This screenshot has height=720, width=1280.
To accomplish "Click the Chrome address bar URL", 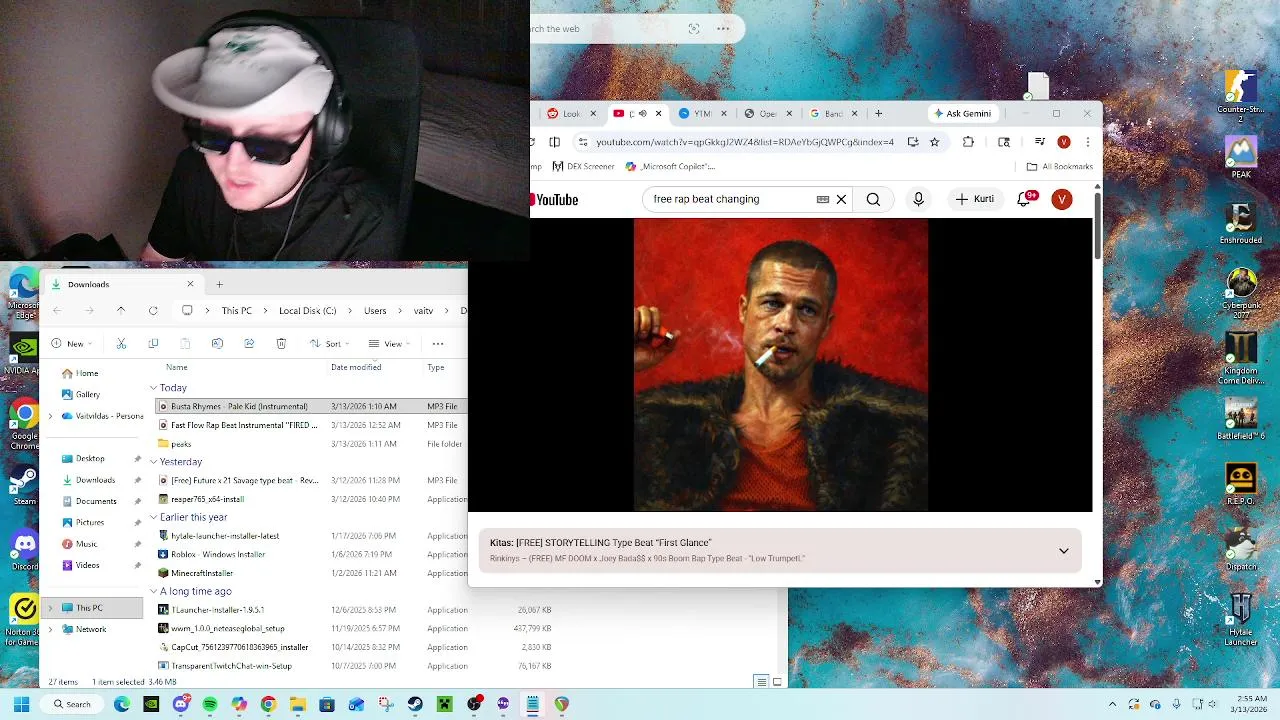I will click(745, 142).
